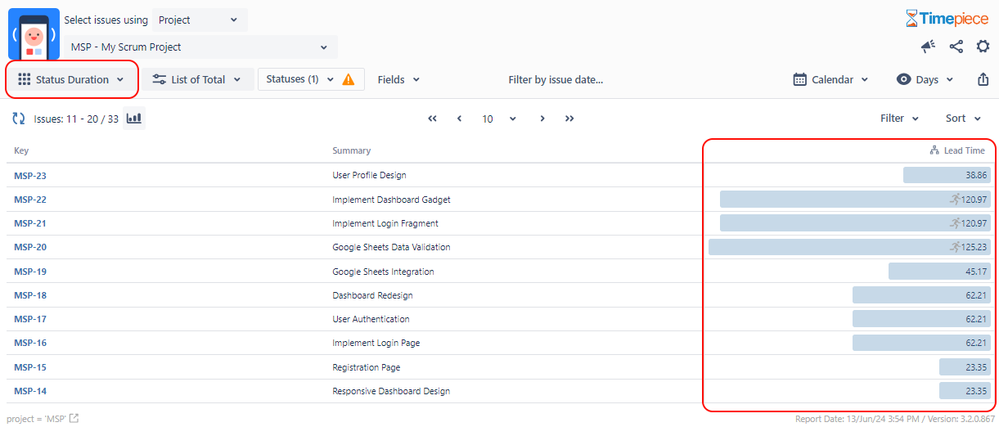Click the Registration Page summary

(366, 367)
